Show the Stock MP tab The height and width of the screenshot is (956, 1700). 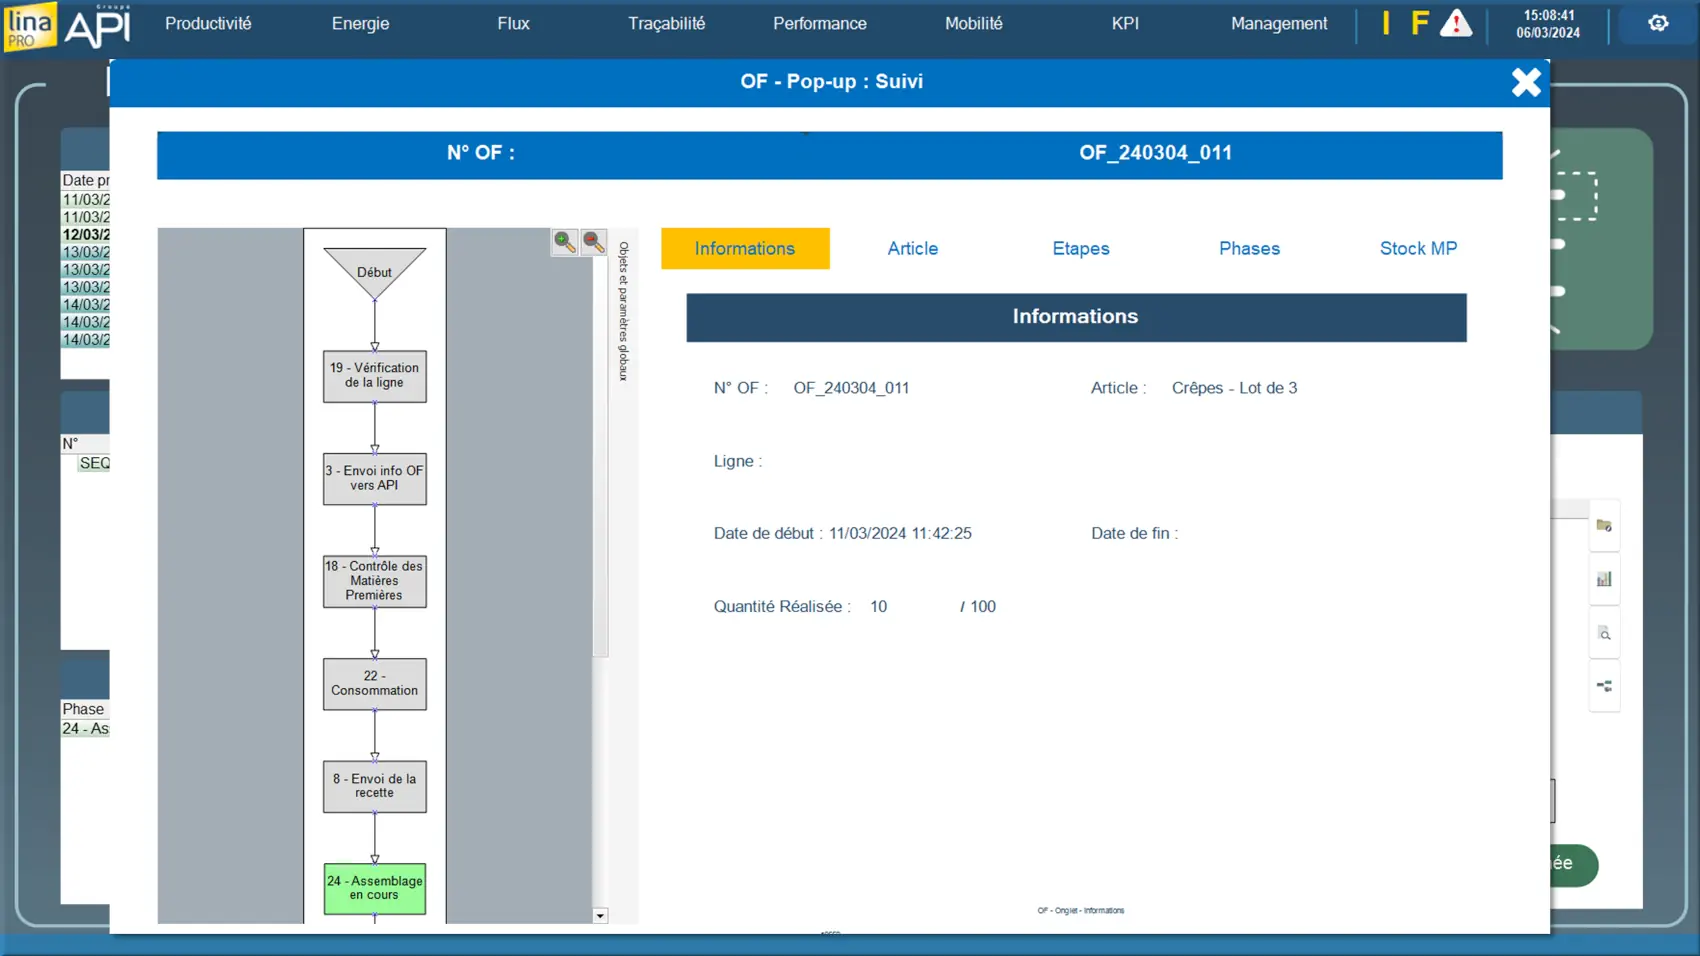(1417, 249)
